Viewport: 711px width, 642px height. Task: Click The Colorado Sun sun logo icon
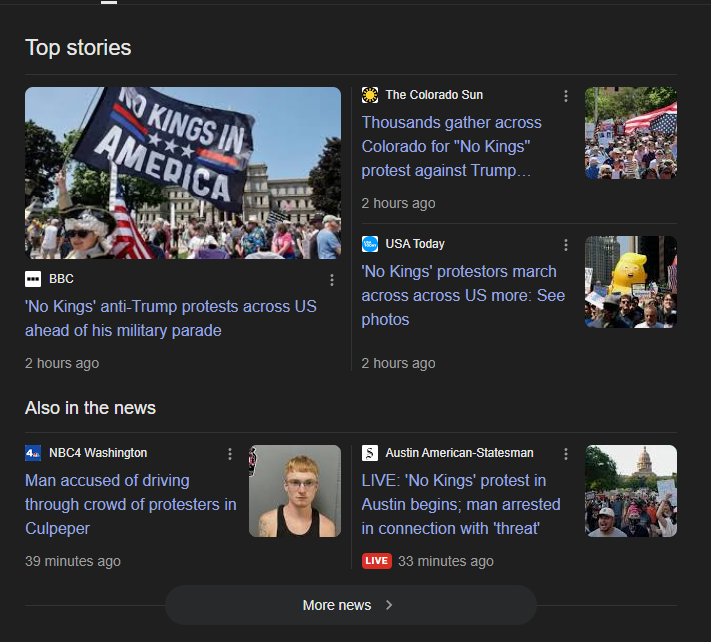pos(370,95)
